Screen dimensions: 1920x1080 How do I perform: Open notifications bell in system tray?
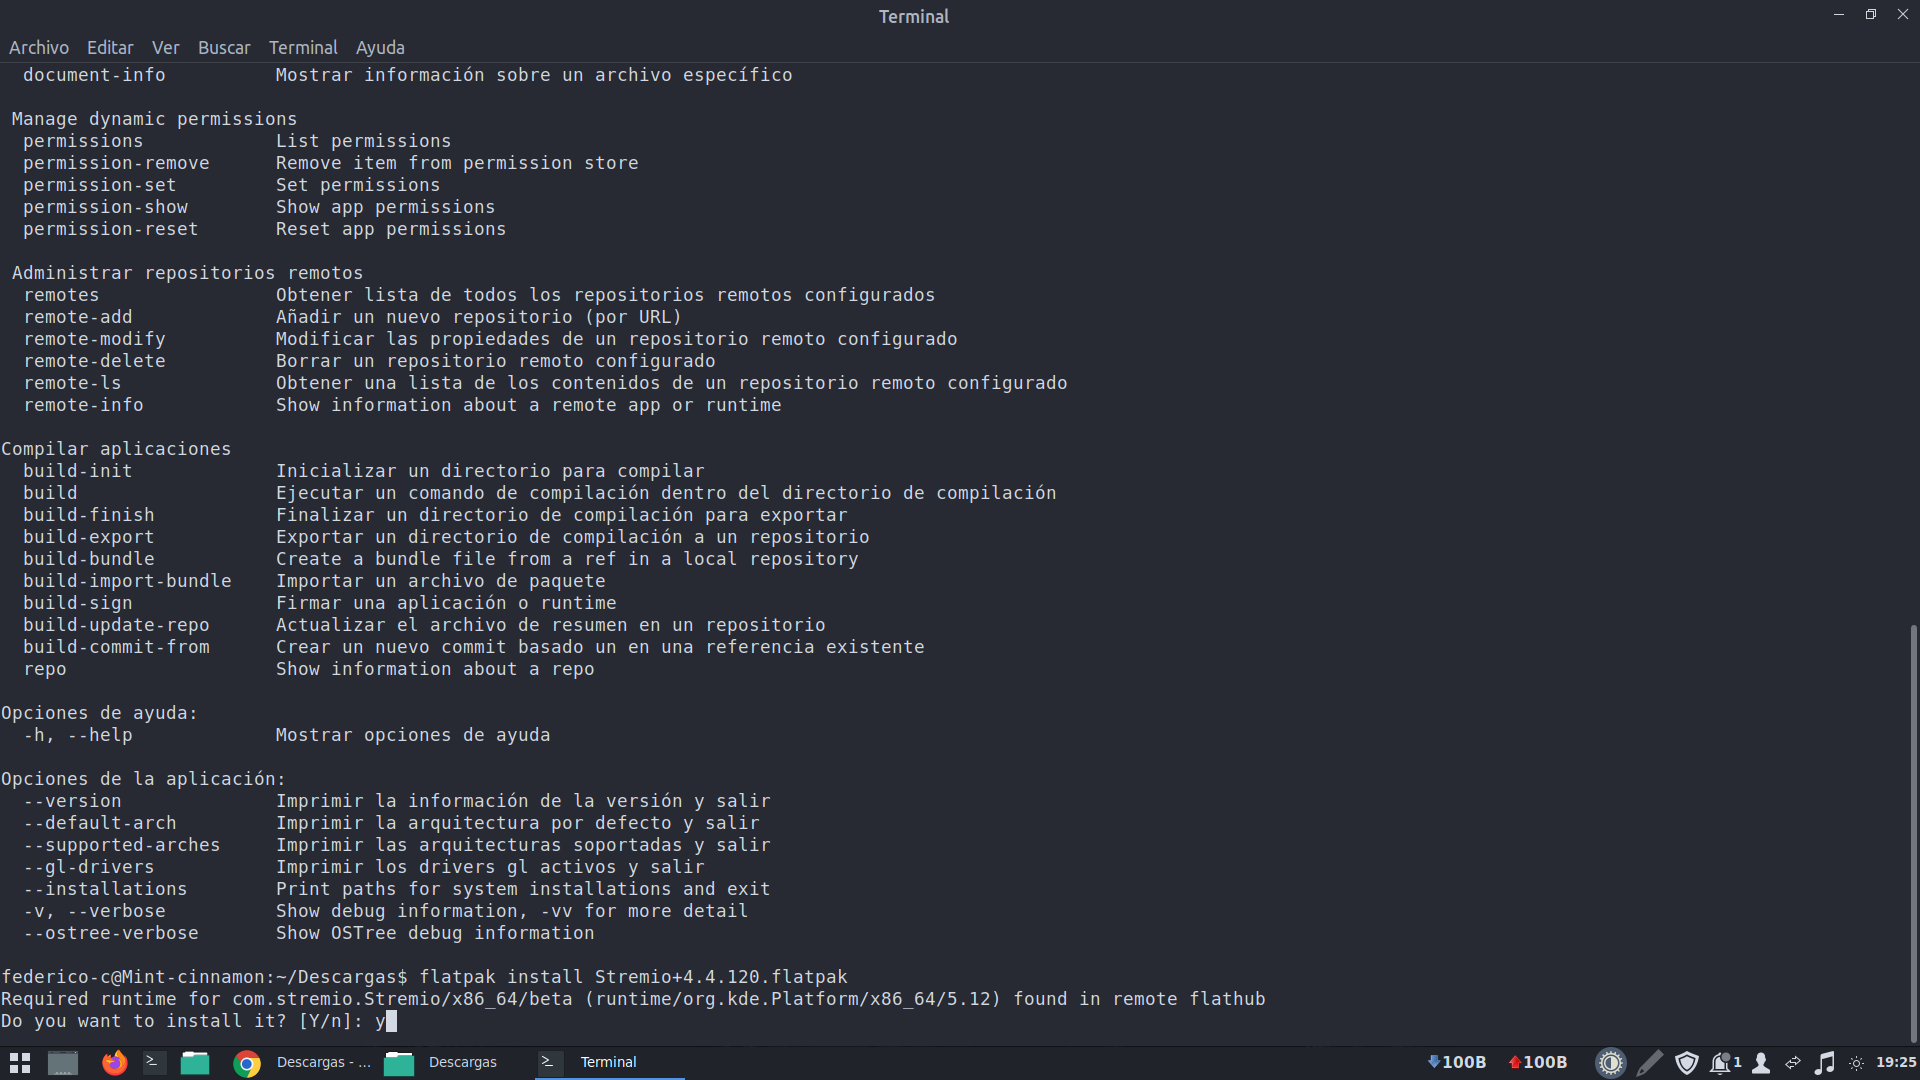[1721, 1063]
